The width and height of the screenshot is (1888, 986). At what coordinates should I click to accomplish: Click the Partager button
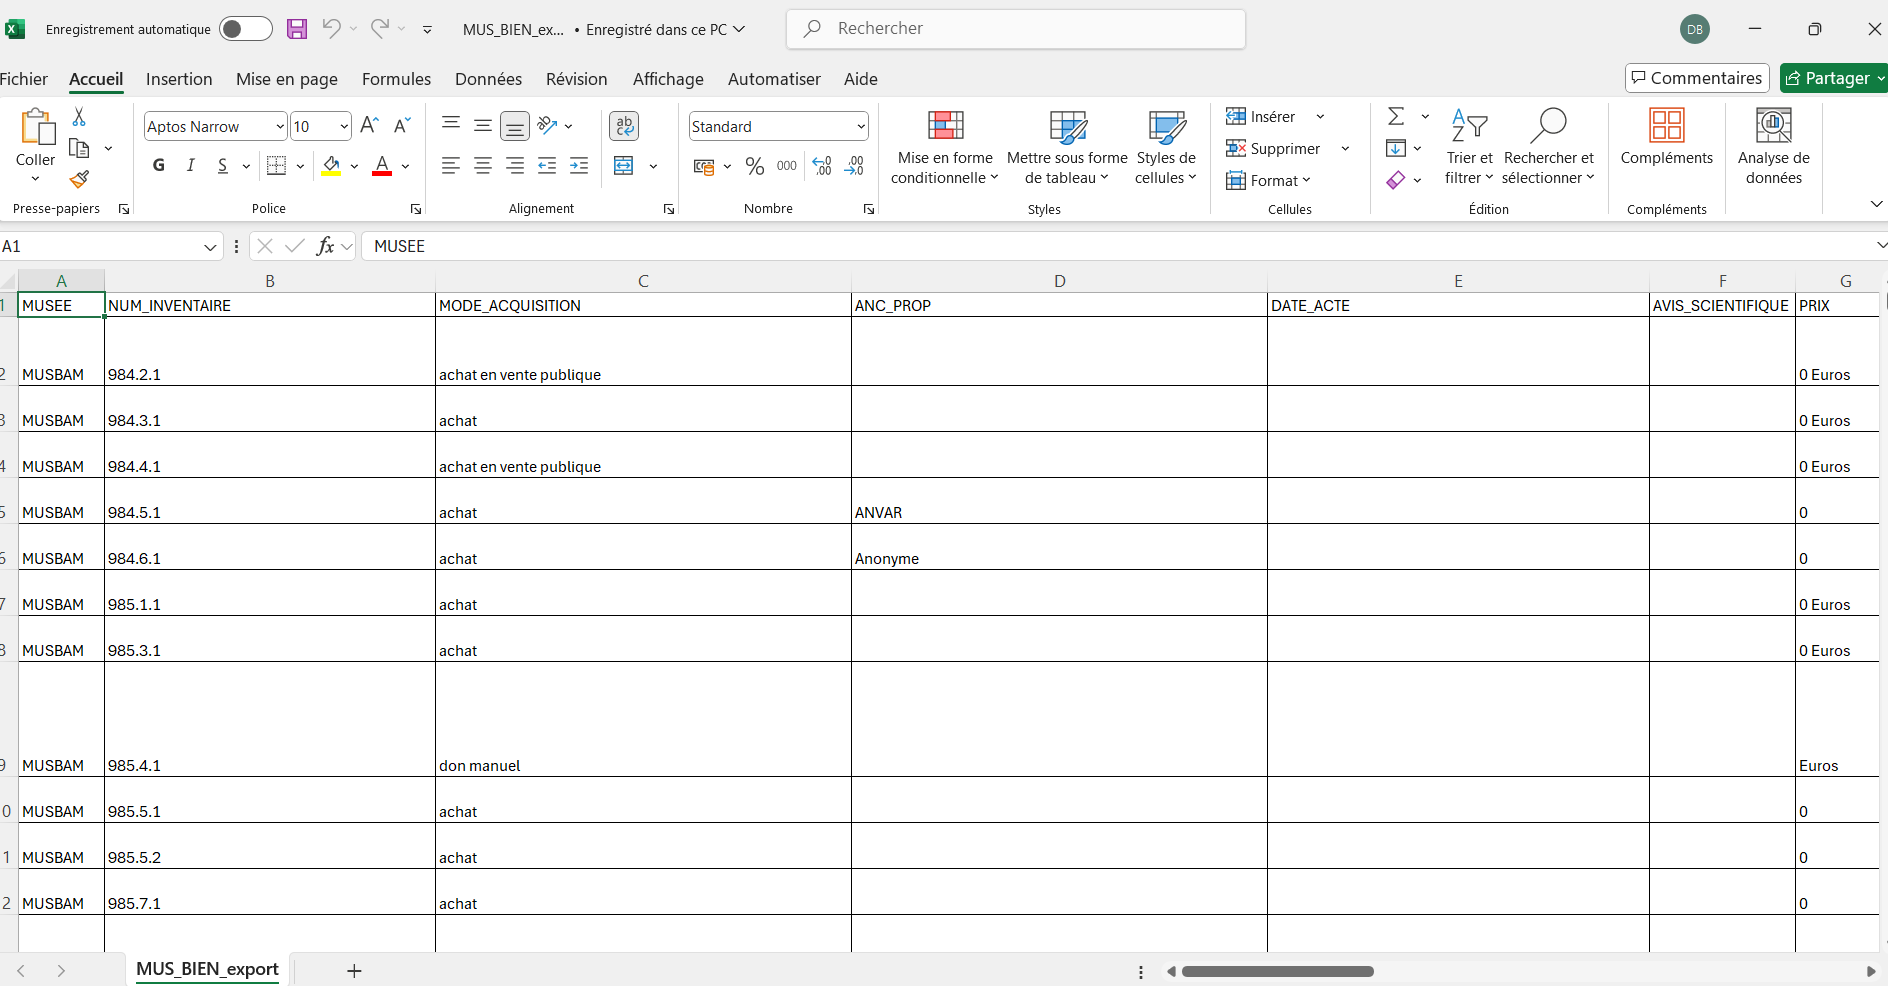pos(1828,78)
